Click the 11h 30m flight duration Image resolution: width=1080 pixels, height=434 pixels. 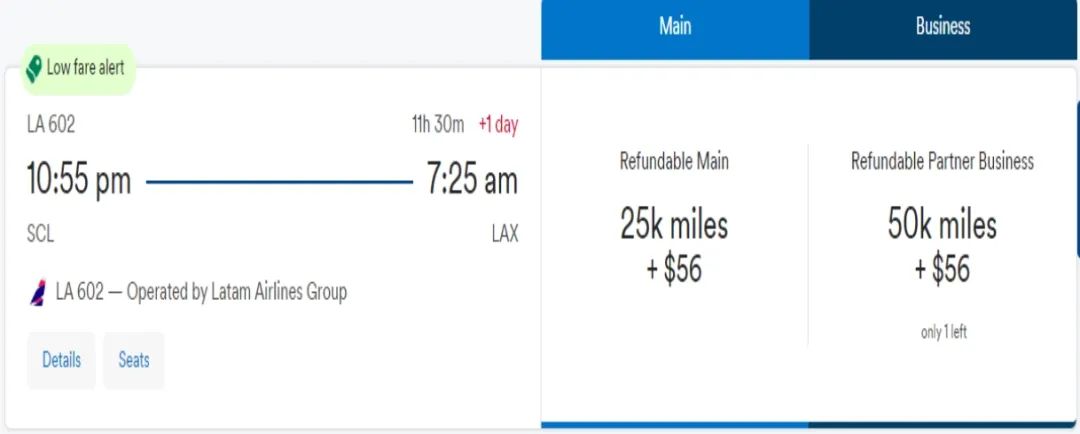[x=438, y=125]
